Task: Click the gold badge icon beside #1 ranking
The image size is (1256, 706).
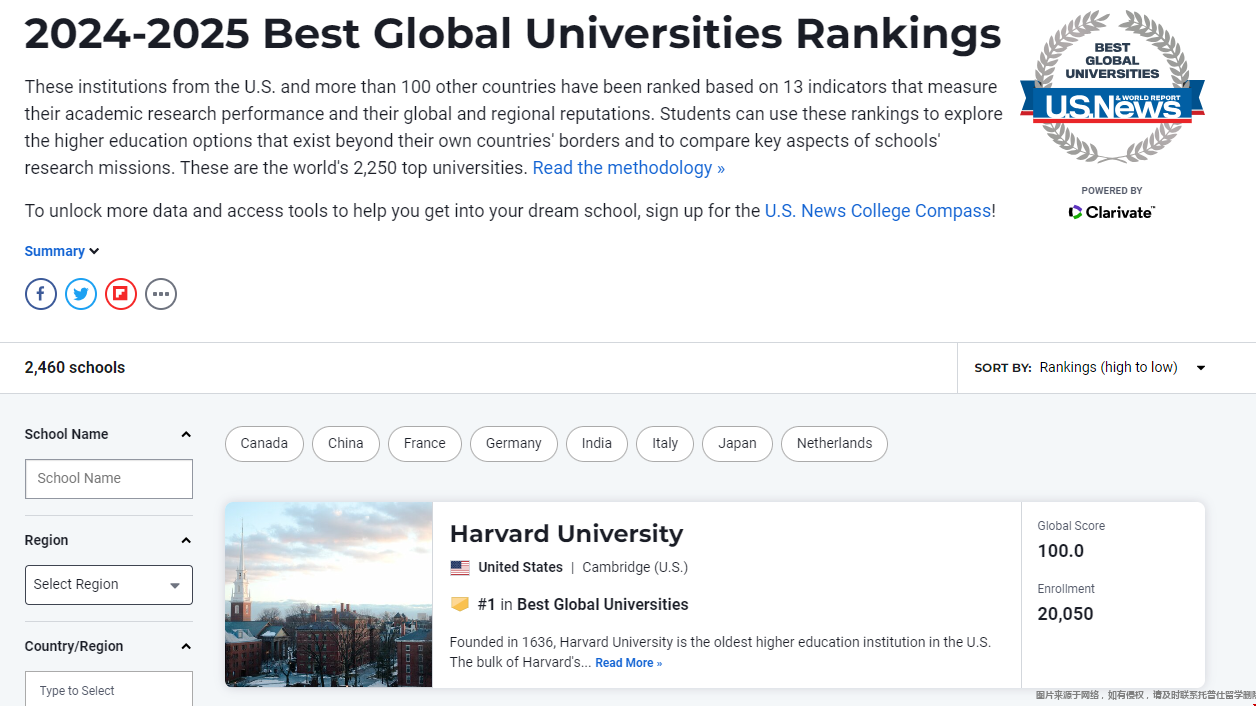Action: 460,604
